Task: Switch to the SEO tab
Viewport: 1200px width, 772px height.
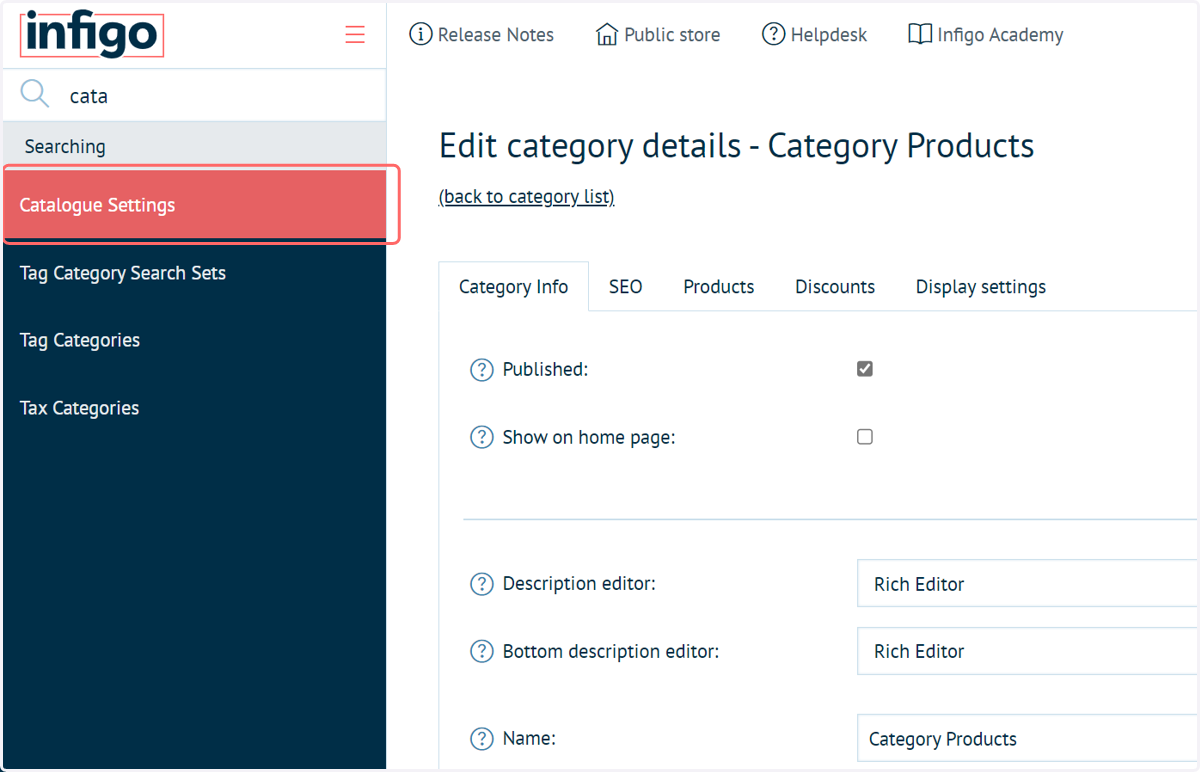Action: point(626,287)
